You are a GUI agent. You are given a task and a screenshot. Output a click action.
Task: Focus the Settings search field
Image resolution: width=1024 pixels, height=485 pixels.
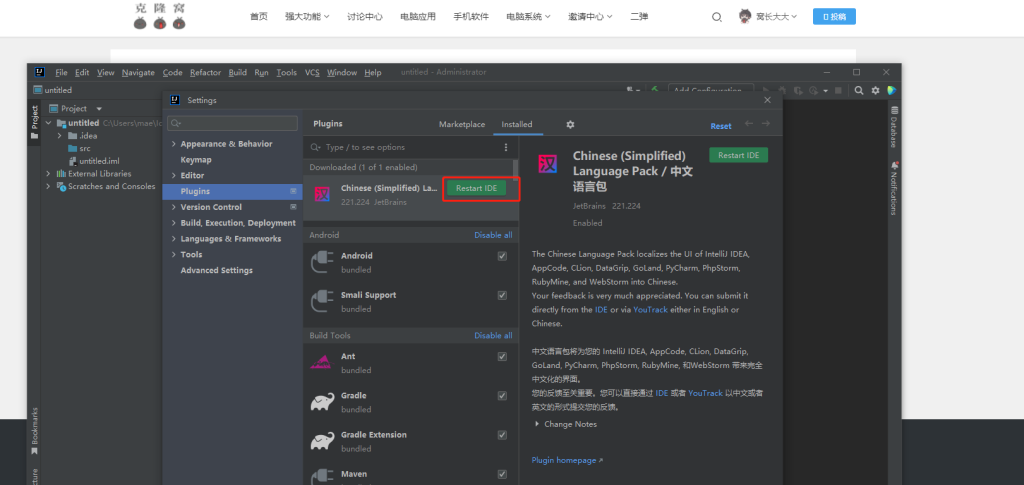click(232, 123)
